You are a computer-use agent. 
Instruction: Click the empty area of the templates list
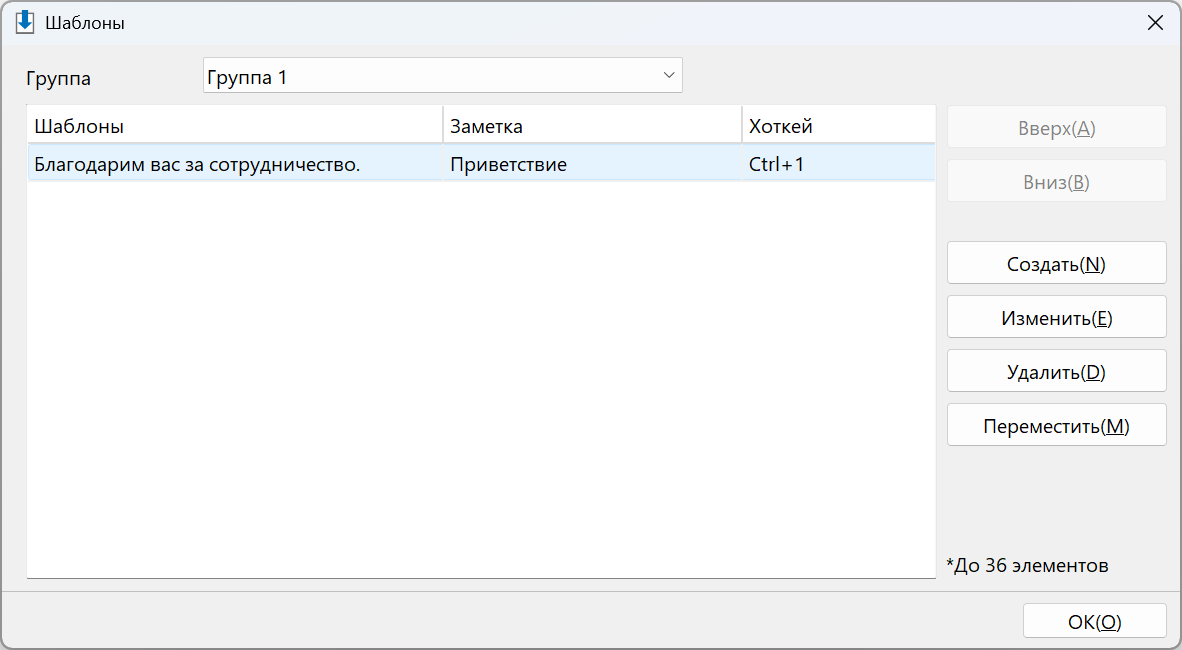click(481, 377)
